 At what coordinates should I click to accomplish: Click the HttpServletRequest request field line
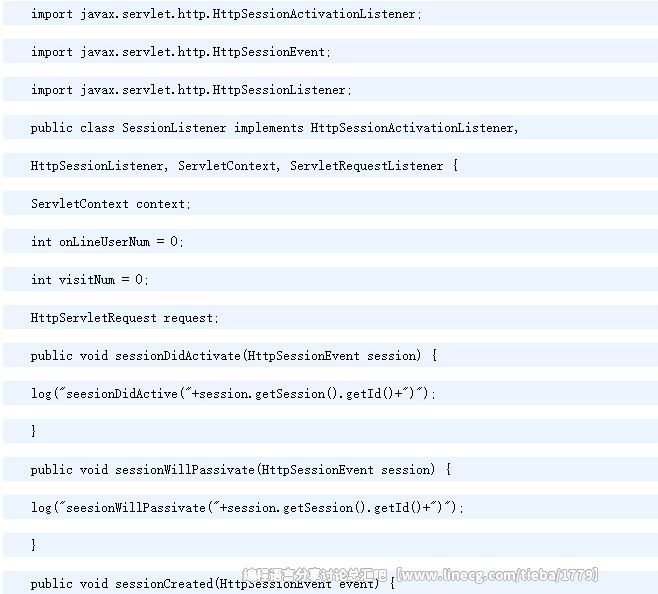pyautogui.click(x=124, y=318)
